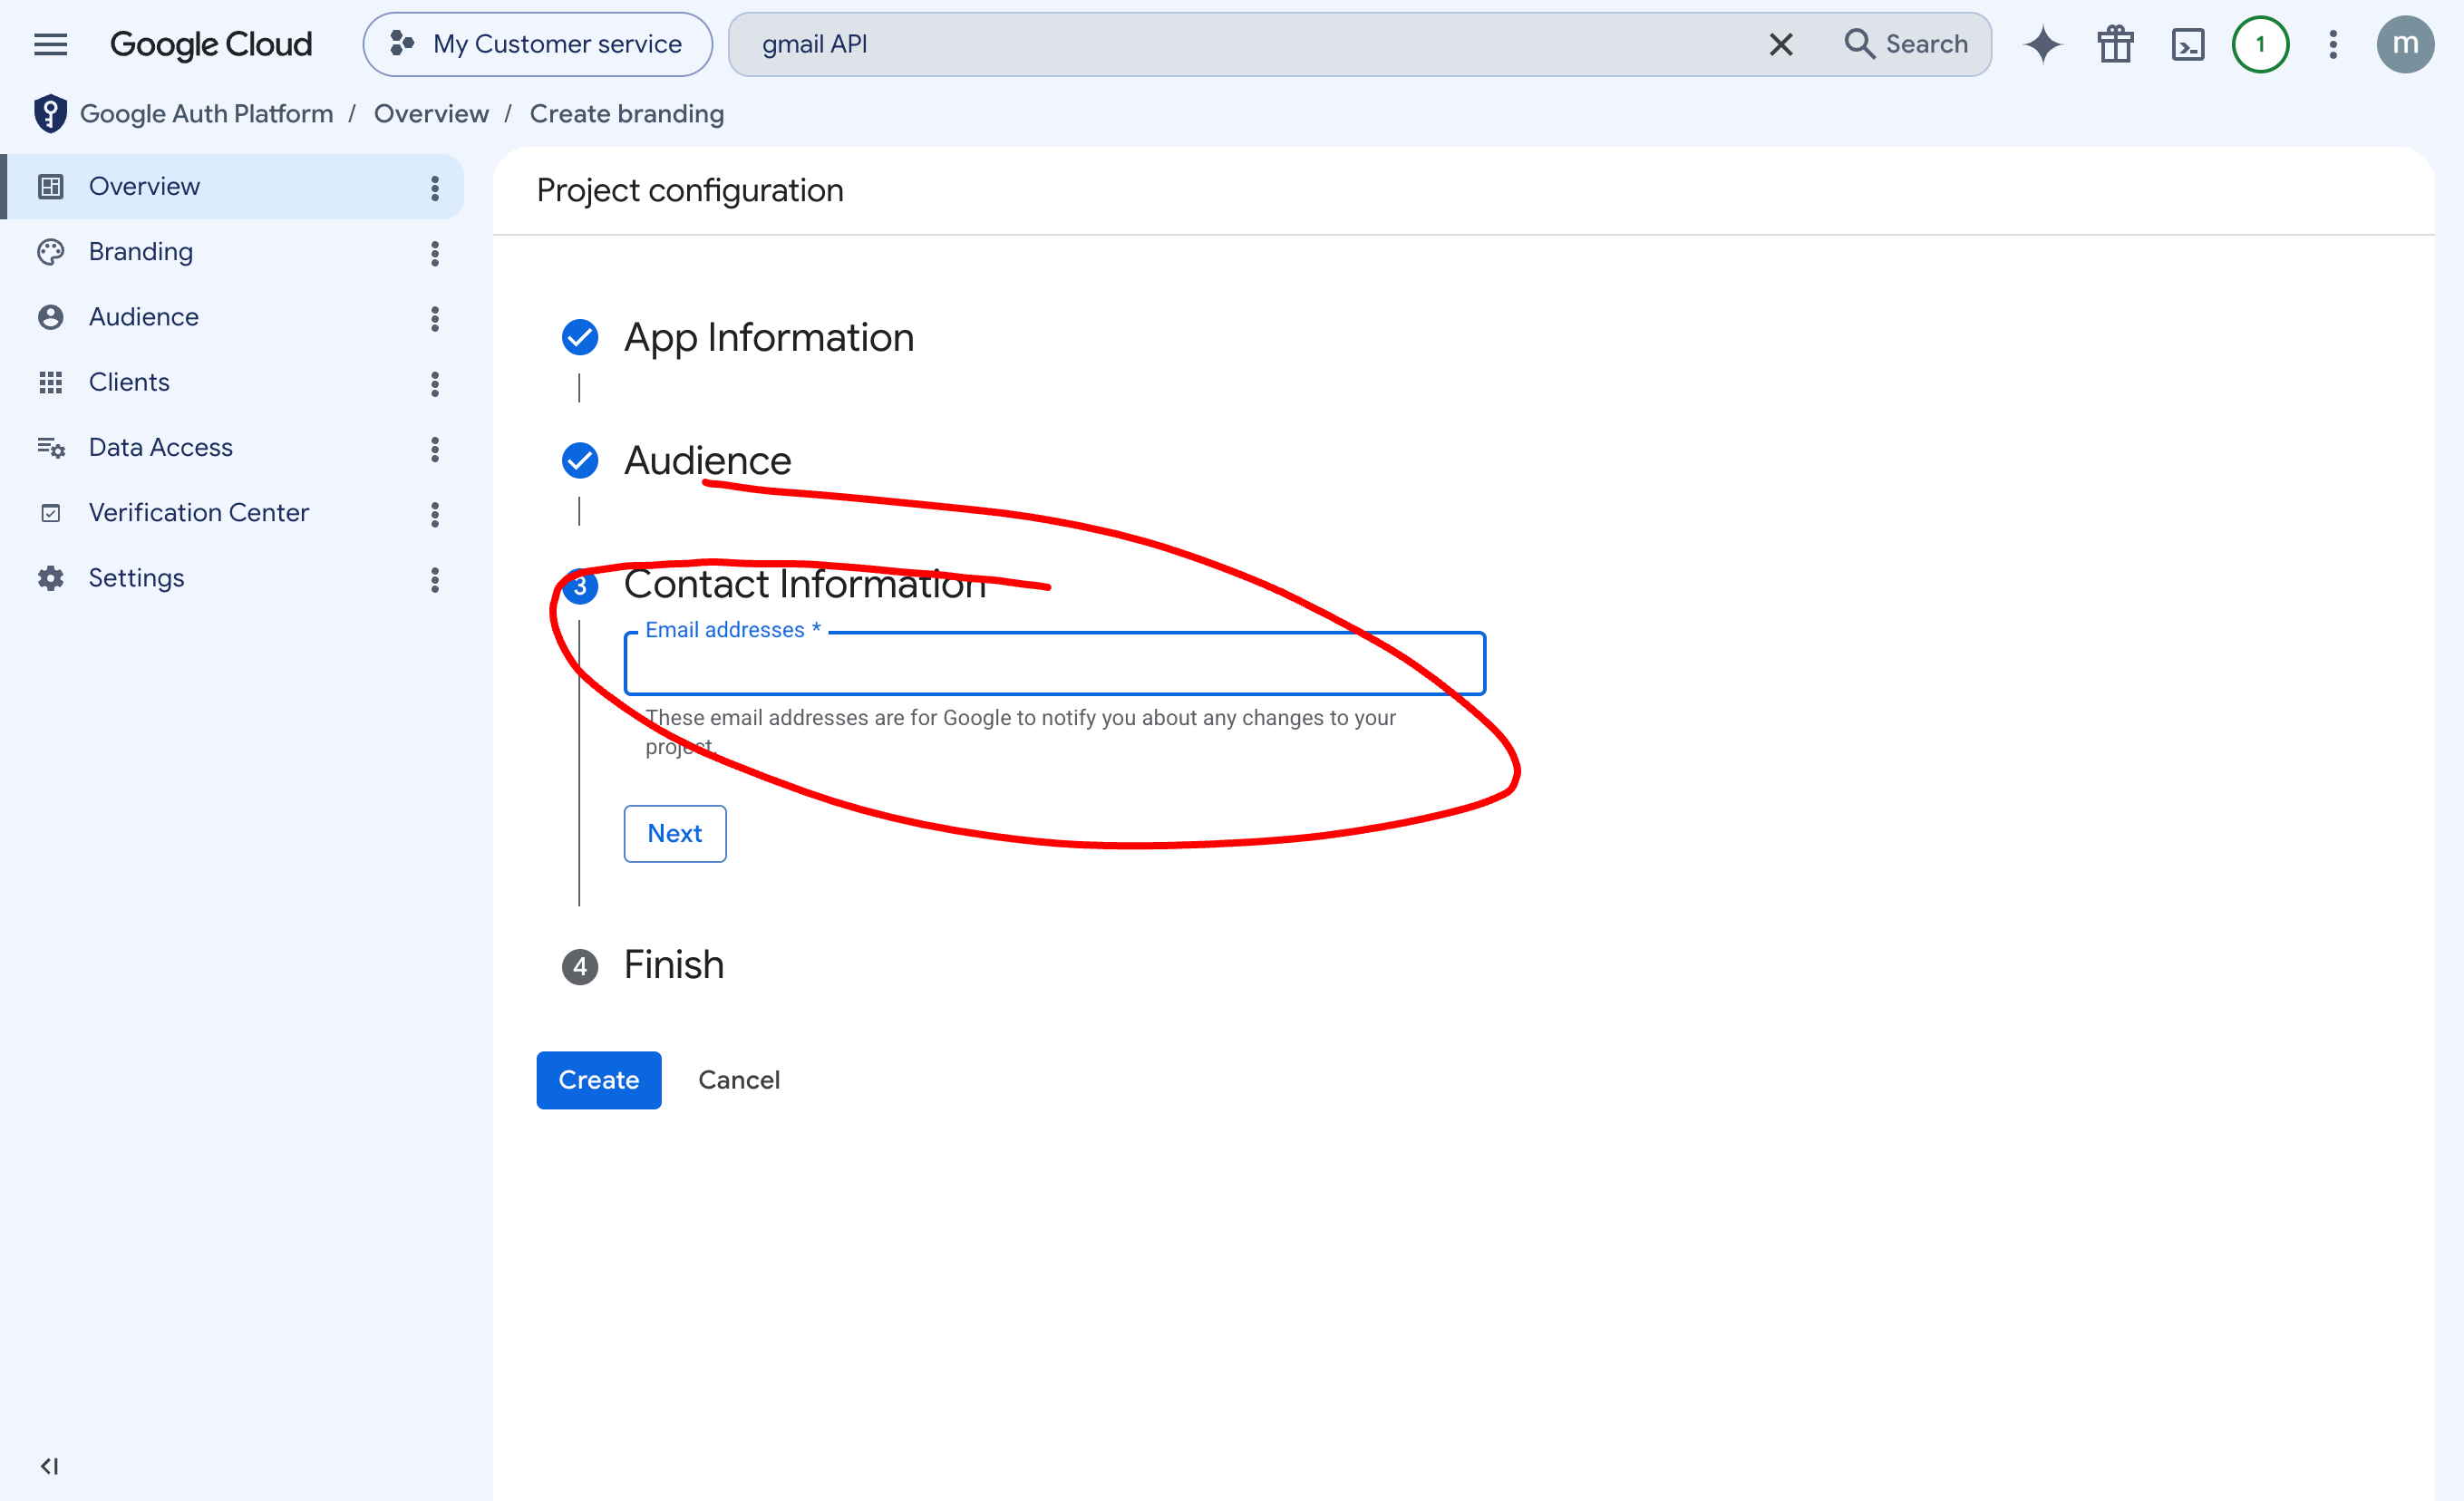Go to the Overview breadcrumb link
Screen dimensions: 2464x1501
click(431, 114)
